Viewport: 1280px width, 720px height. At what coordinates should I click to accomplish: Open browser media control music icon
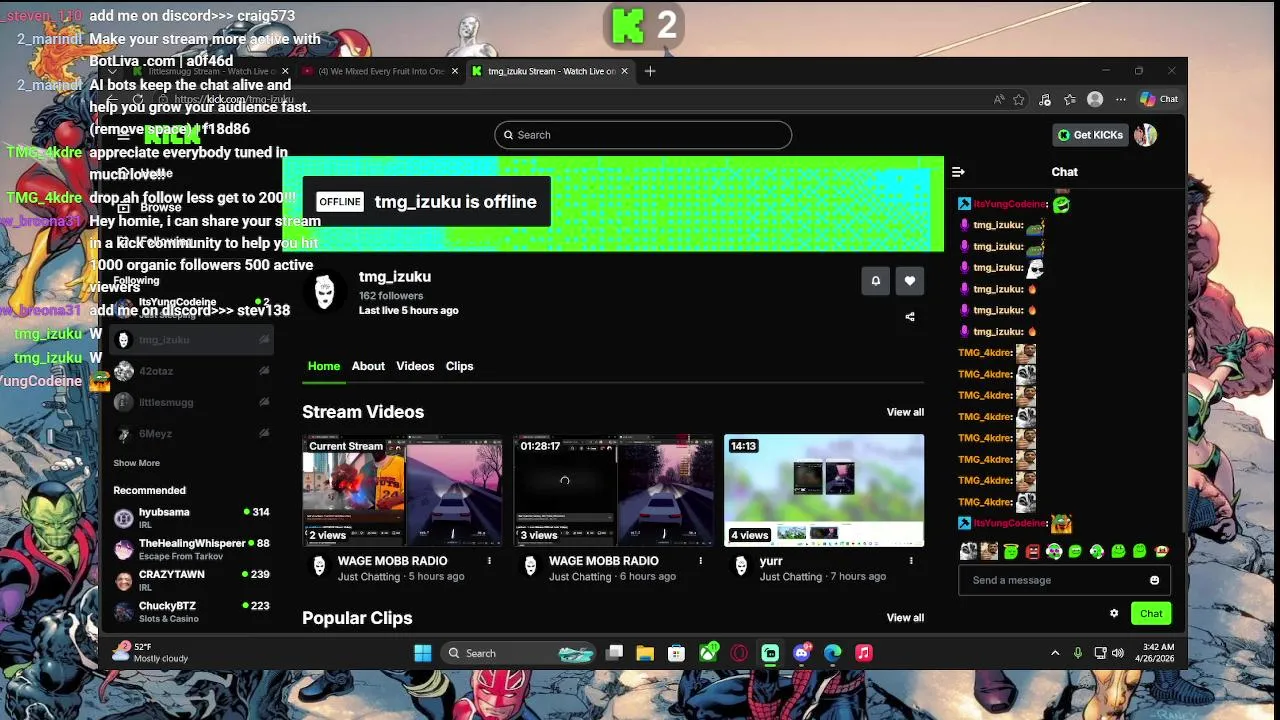pos(1045,99)
